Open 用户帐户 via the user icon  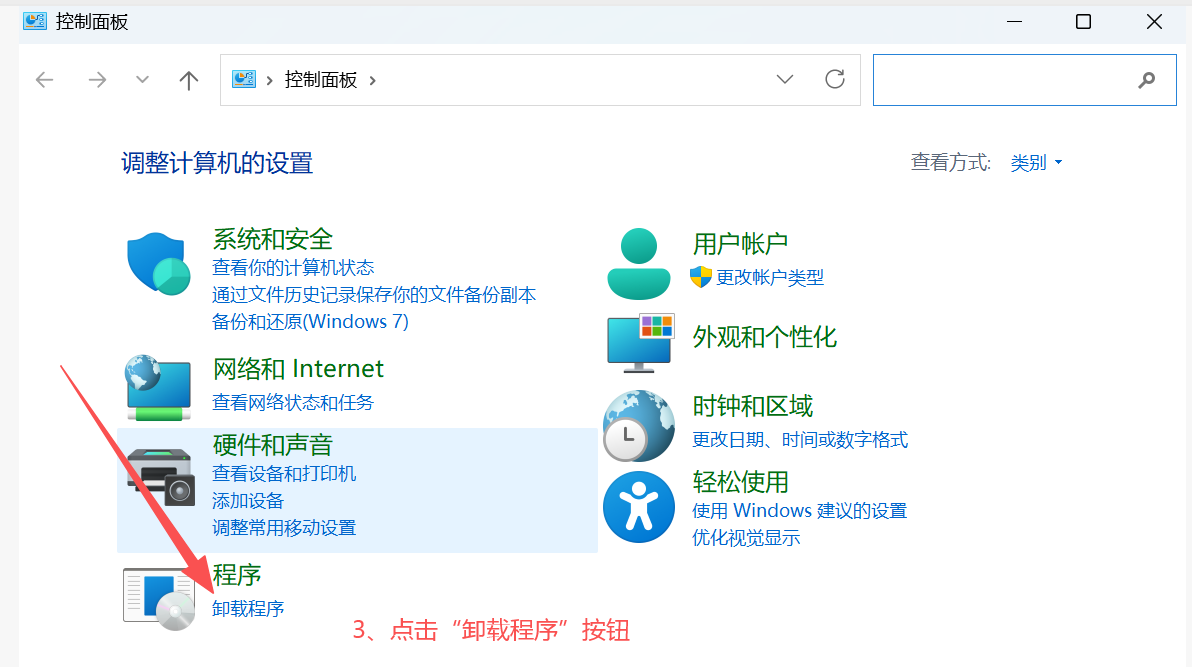pyautogui.click(x=638, y=262)
